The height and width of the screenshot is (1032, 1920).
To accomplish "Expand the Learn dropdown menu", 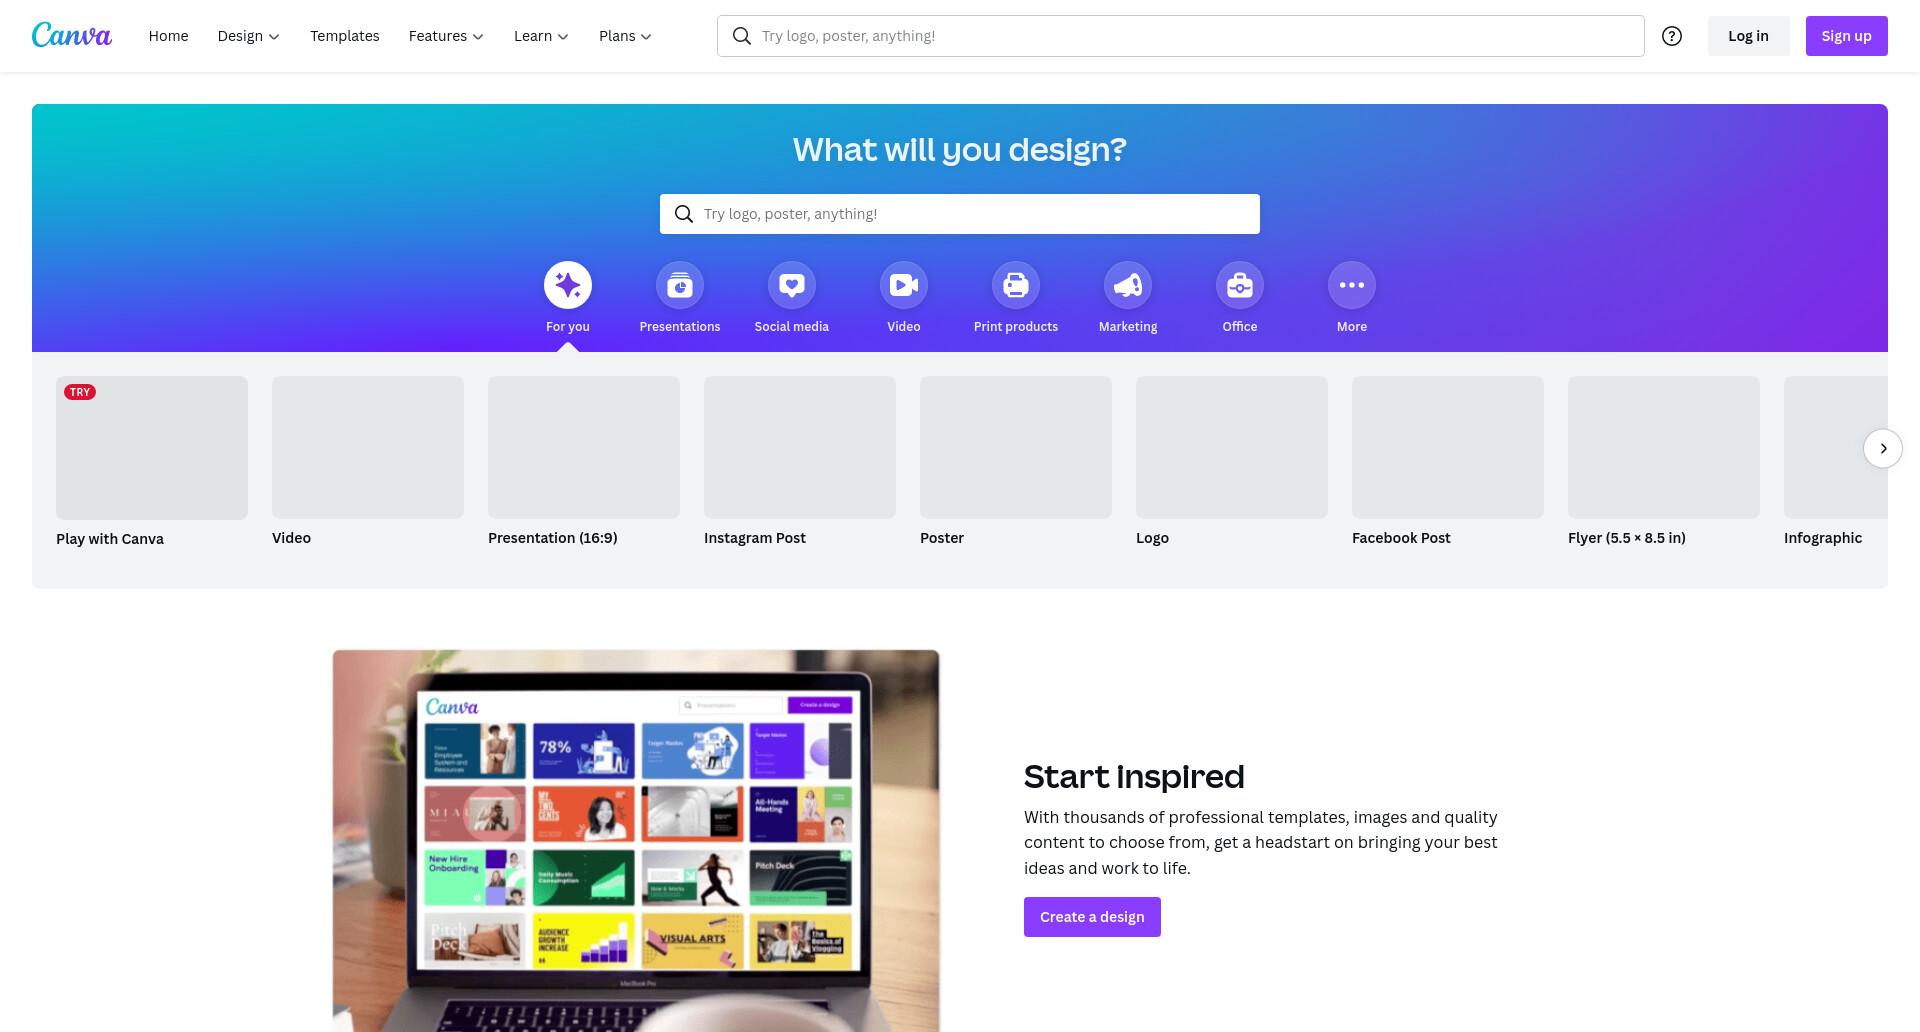I will pos(541,36).
